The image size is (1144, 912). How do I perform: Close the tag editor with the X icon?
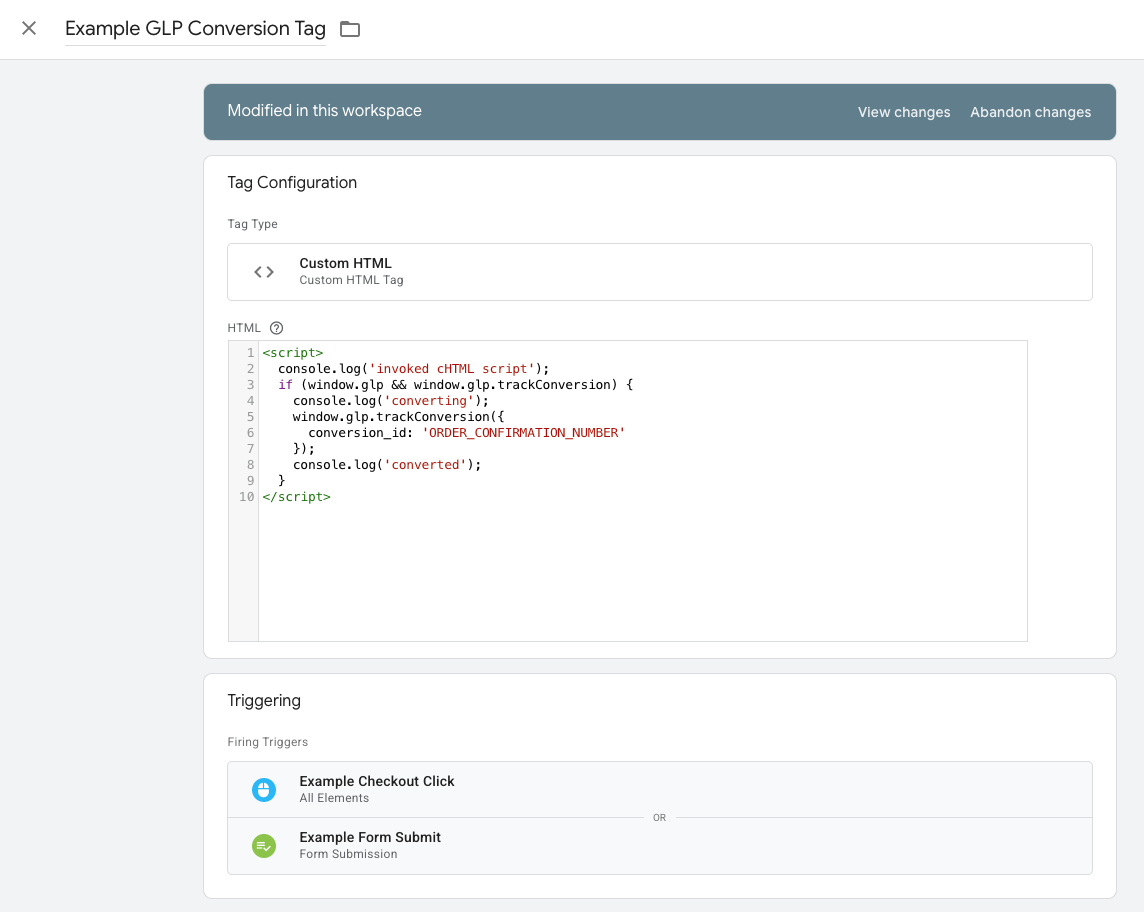coord(29,29)
